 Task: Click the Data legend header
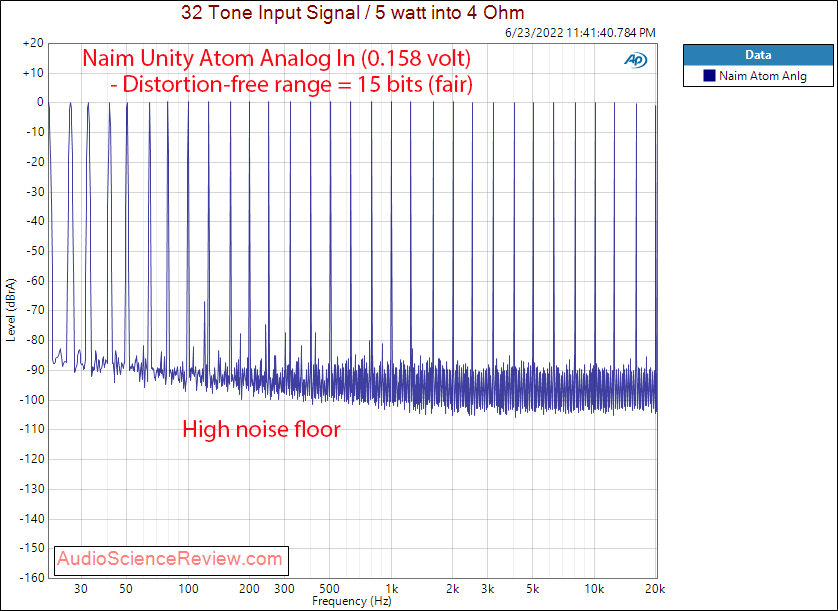pos(758,55)
